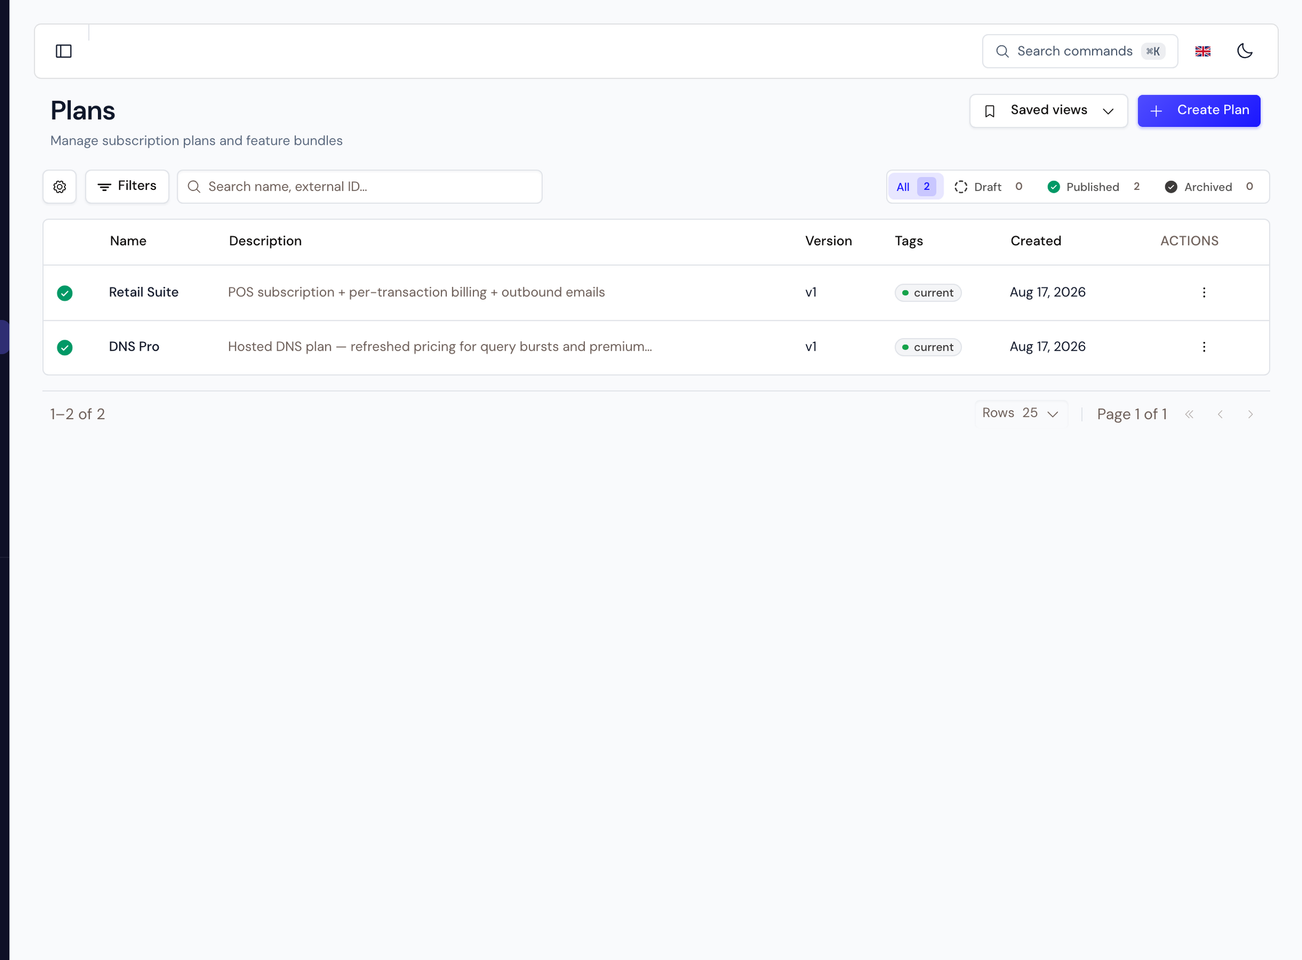Focus the Search name, external ID field

(x=360, y=187)
